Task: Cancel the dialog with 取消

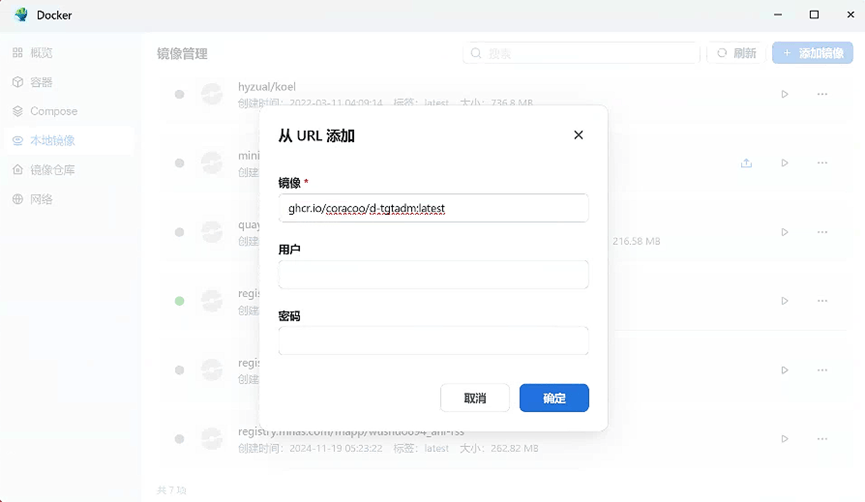Action: pos(474,398)
